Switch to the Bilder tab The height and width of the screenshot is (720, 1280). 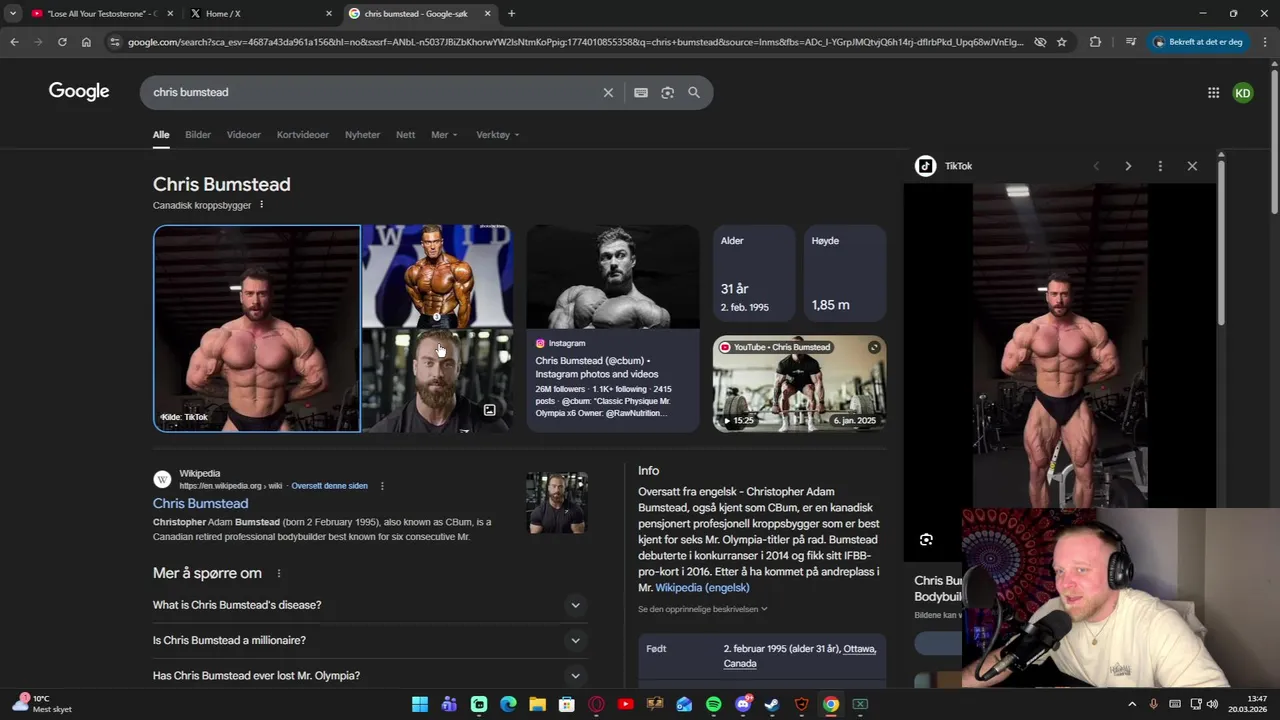tap(198, 135)
